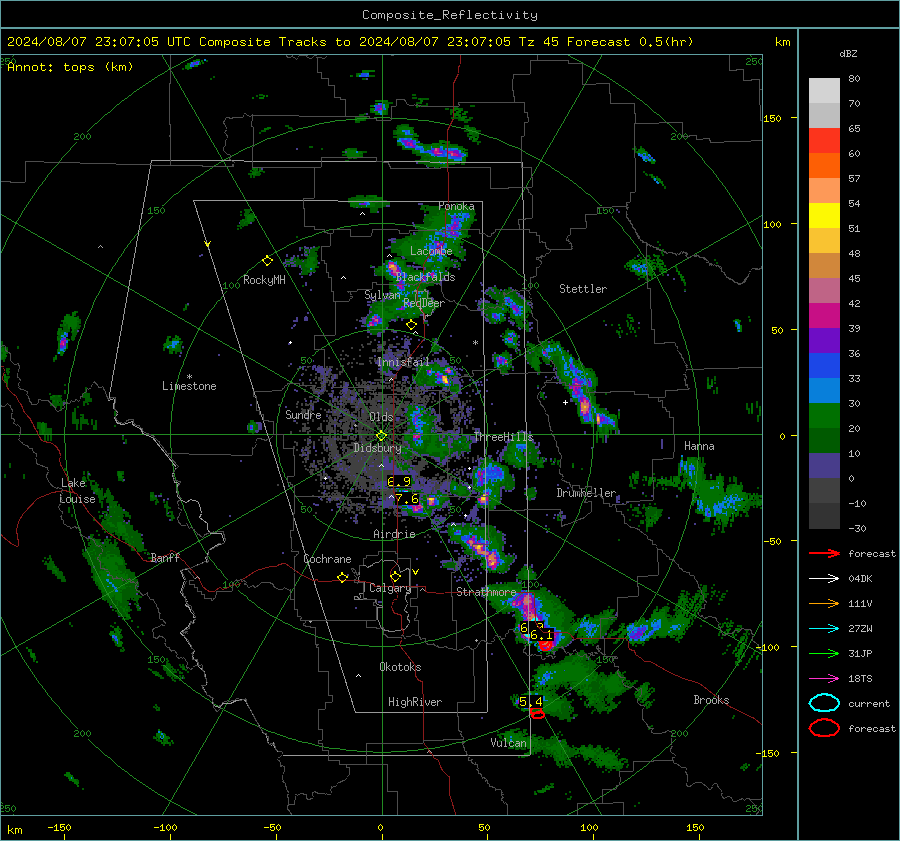Click the dBZ legend heading
The width and height of the screenshot is (900, 841).
point(848,53)
